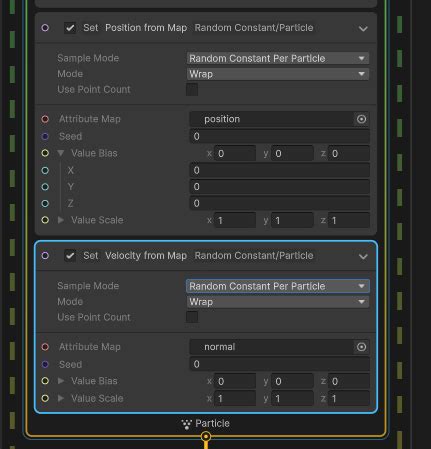
Task: Open Mode Wrap dropdown in Position block
Action: 278,74
